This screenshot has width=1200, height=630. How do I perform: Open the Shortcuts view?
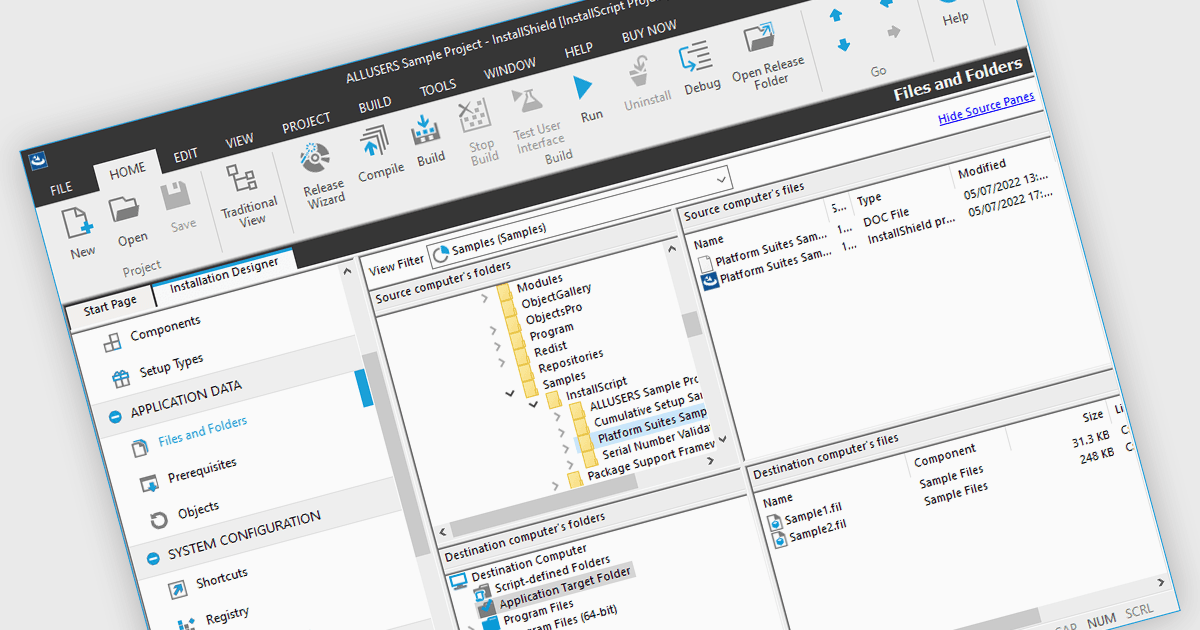pyautogui.click(x=222, y=578)
